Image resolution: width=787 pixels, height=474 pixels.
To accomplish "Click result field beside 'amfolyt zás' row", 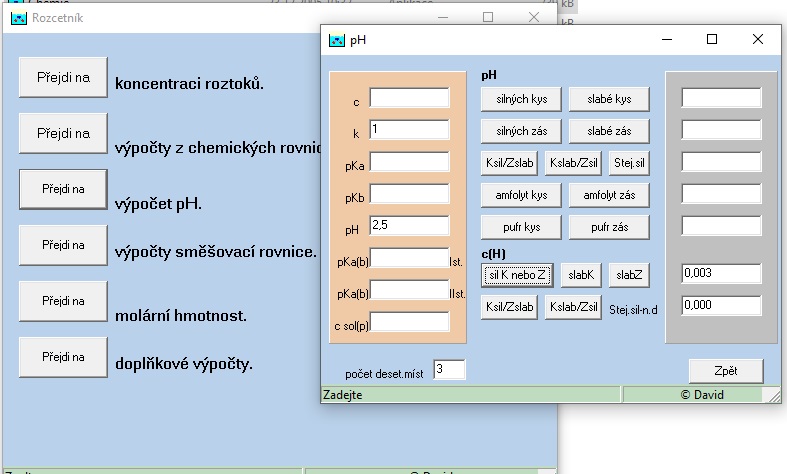I will point(721,194).
